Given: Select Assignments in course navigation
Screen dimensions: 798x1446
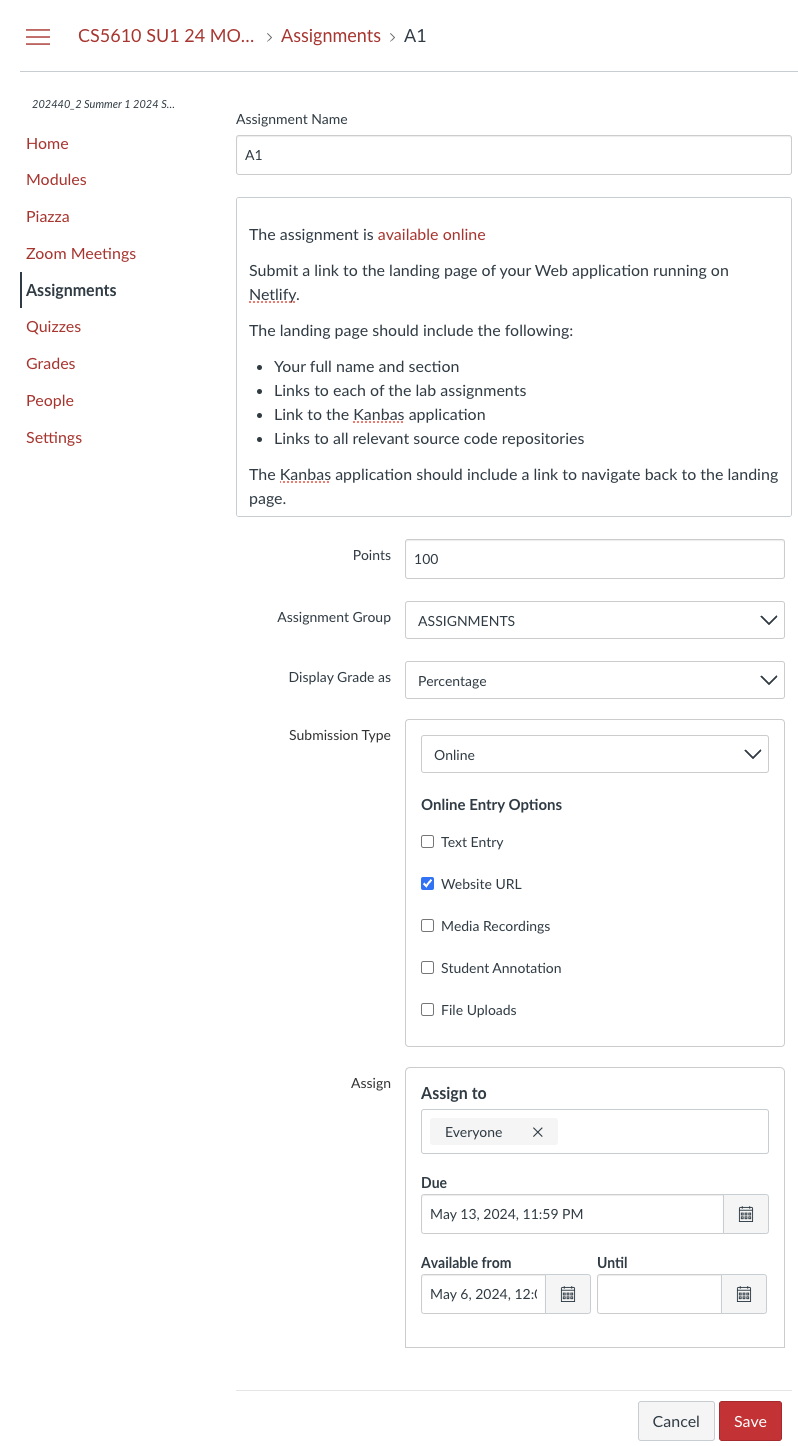Looking at the screenshot, I should click(71, 290).
